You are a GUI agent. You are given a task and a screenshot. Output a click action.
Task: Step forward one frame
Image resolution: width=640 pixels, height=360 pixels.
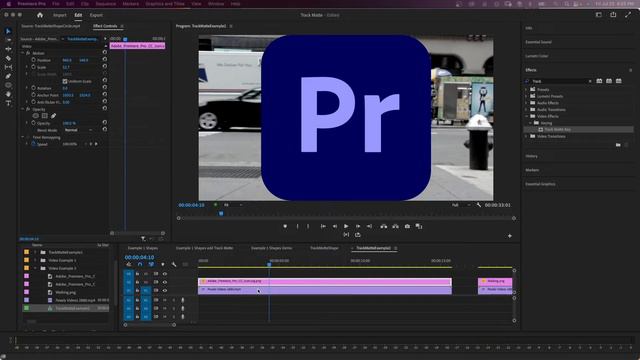click(358, 226)
